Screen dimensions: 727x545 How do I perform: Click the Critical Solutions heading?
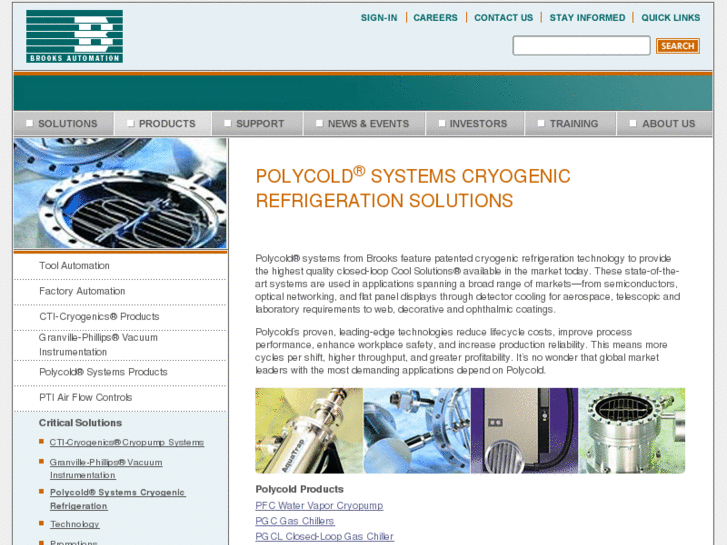(x=80, y=423)
